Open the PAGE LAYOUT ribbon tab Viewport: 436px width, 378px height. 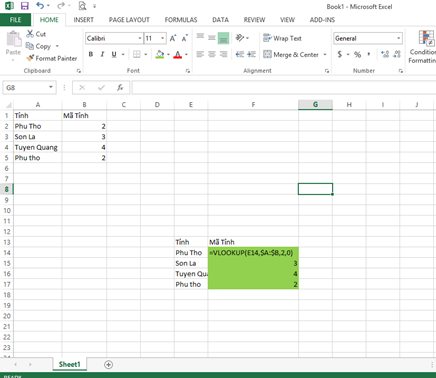129,20
